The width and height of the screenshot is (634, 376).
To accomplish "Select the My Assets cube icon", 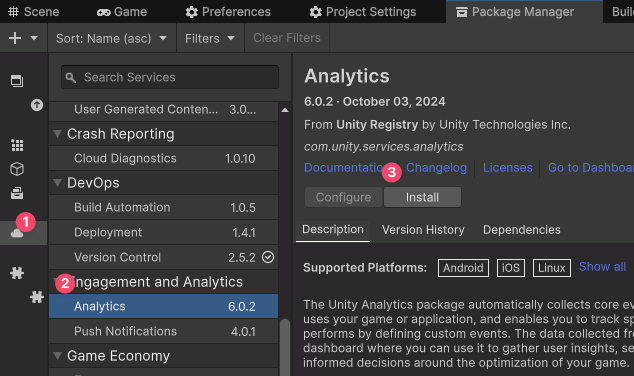I will coord(17,169).
